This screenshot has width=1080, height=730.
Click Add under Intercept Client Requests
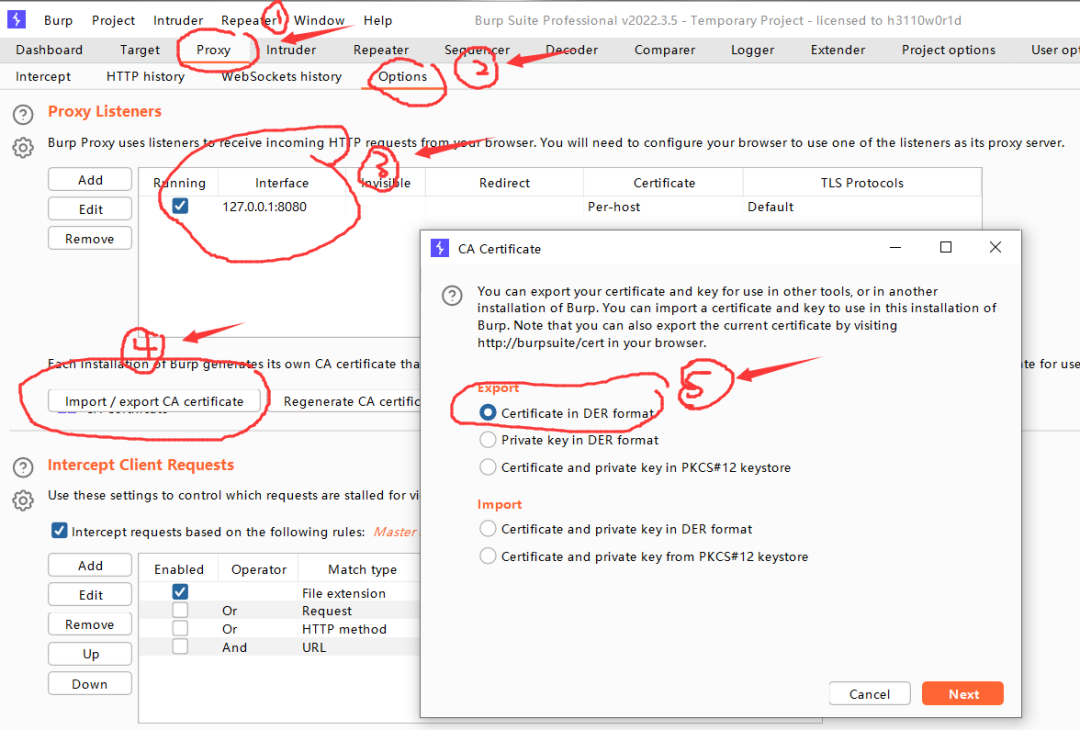point(90,565)
